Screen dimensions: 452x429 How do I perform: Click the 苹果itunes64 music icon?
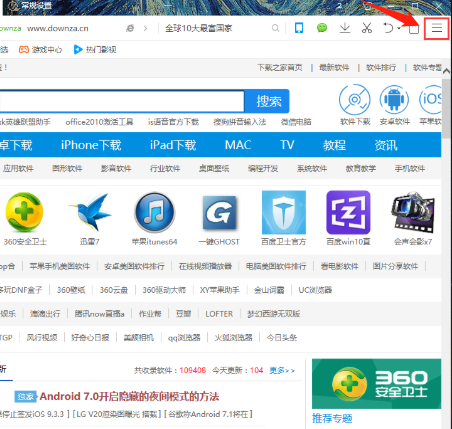point(154,212)
